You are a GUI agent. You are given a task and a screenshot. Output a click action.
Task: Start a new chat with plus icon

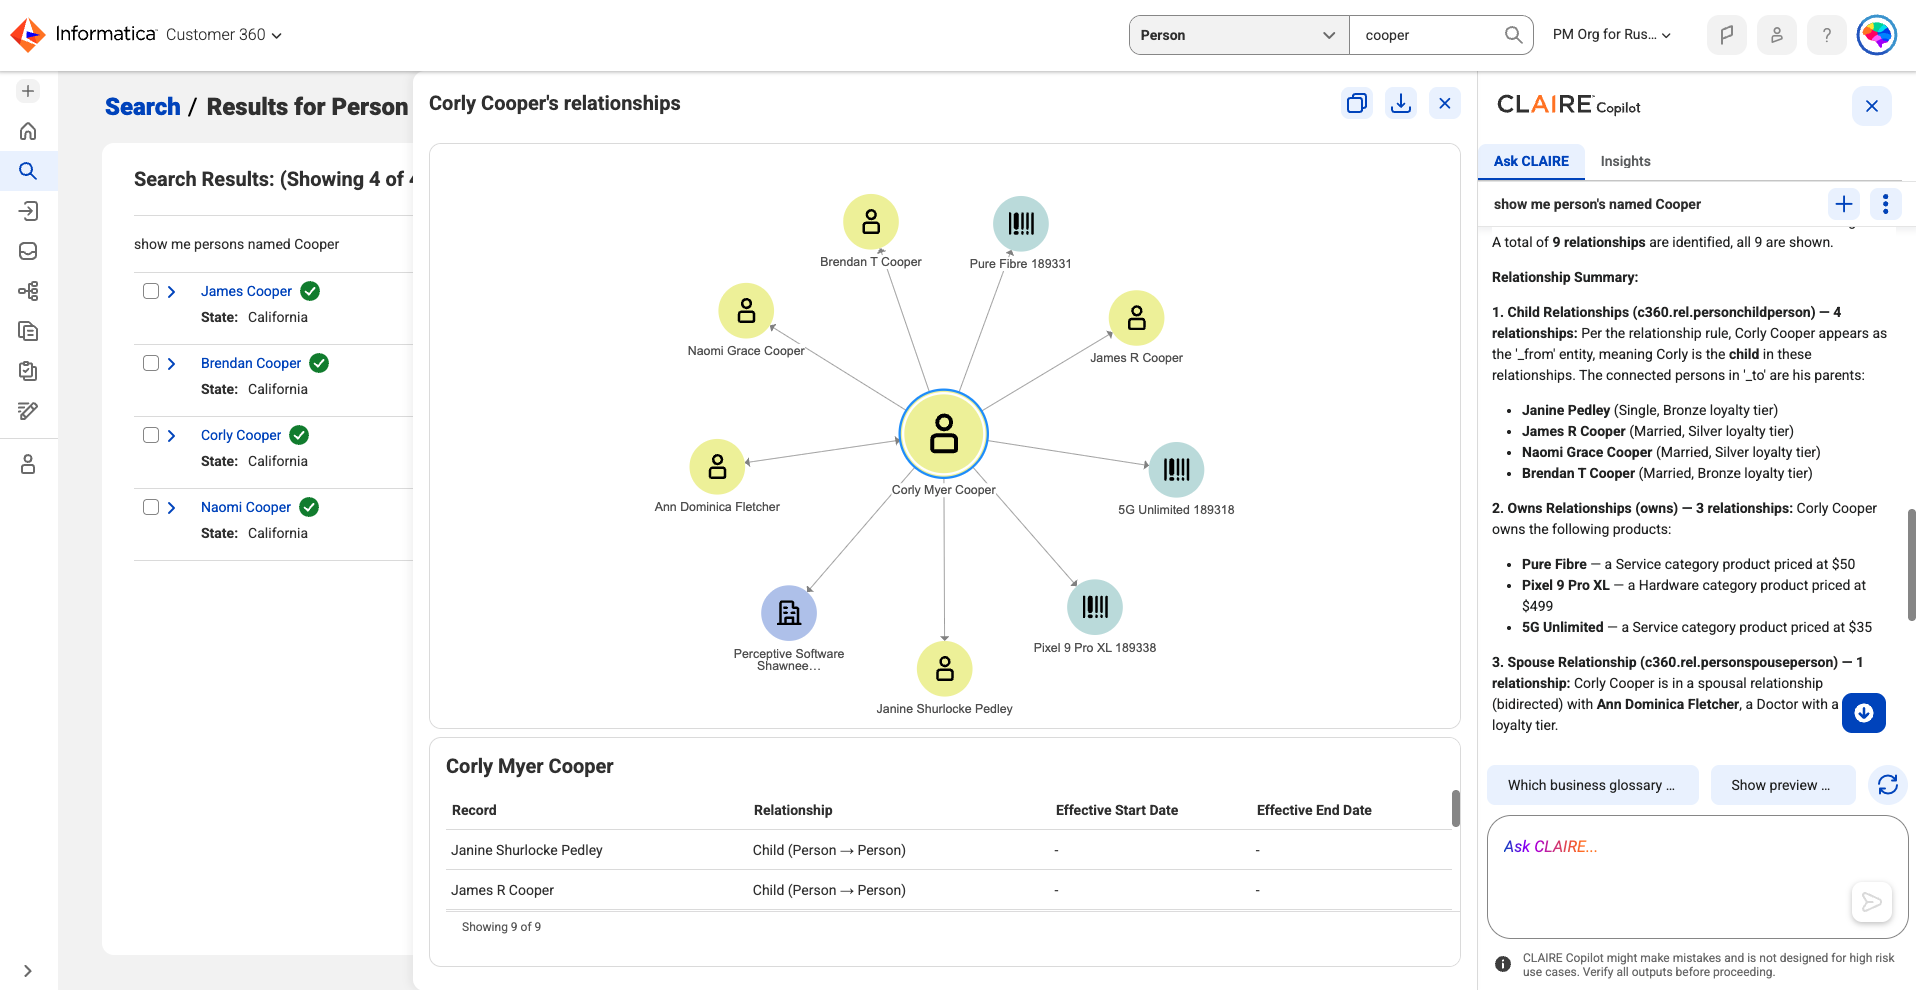click(1844, 204)
